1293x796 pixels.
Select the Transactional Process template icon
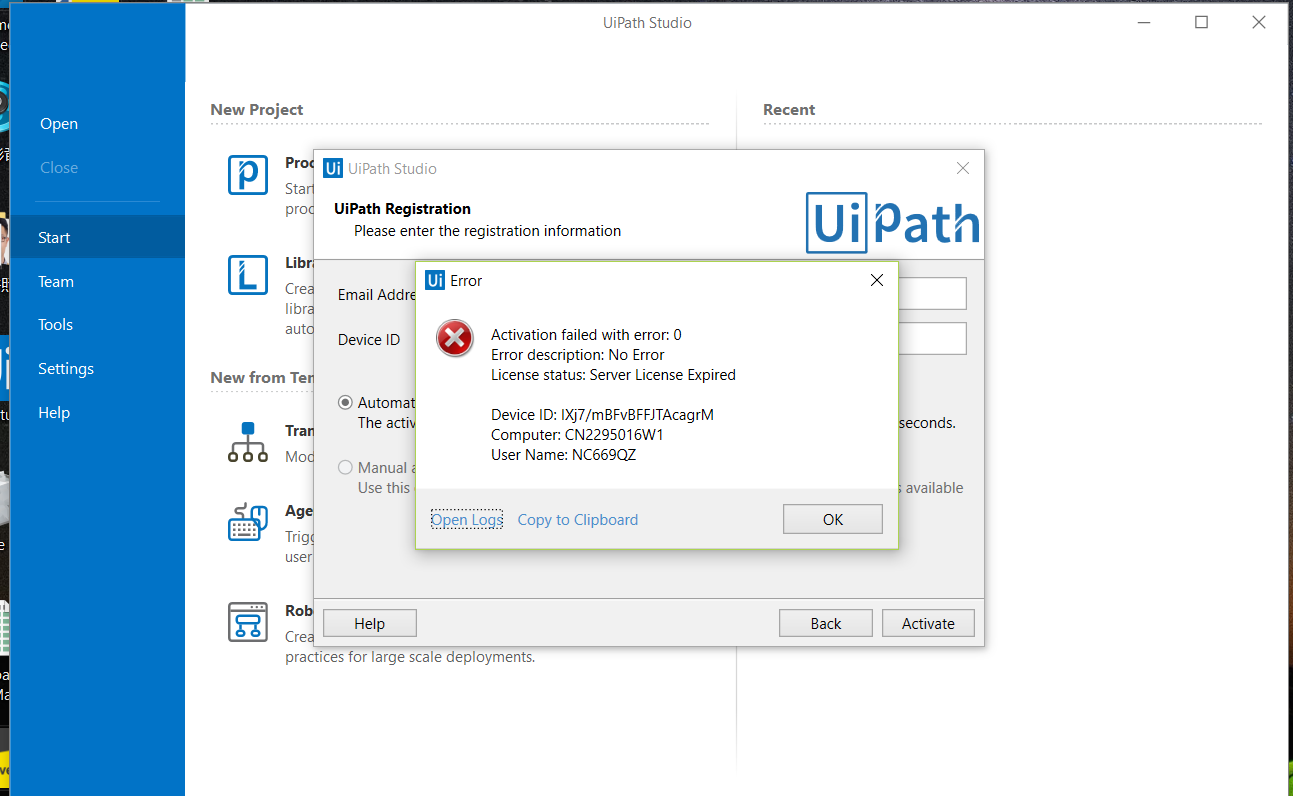coord(247,443)
